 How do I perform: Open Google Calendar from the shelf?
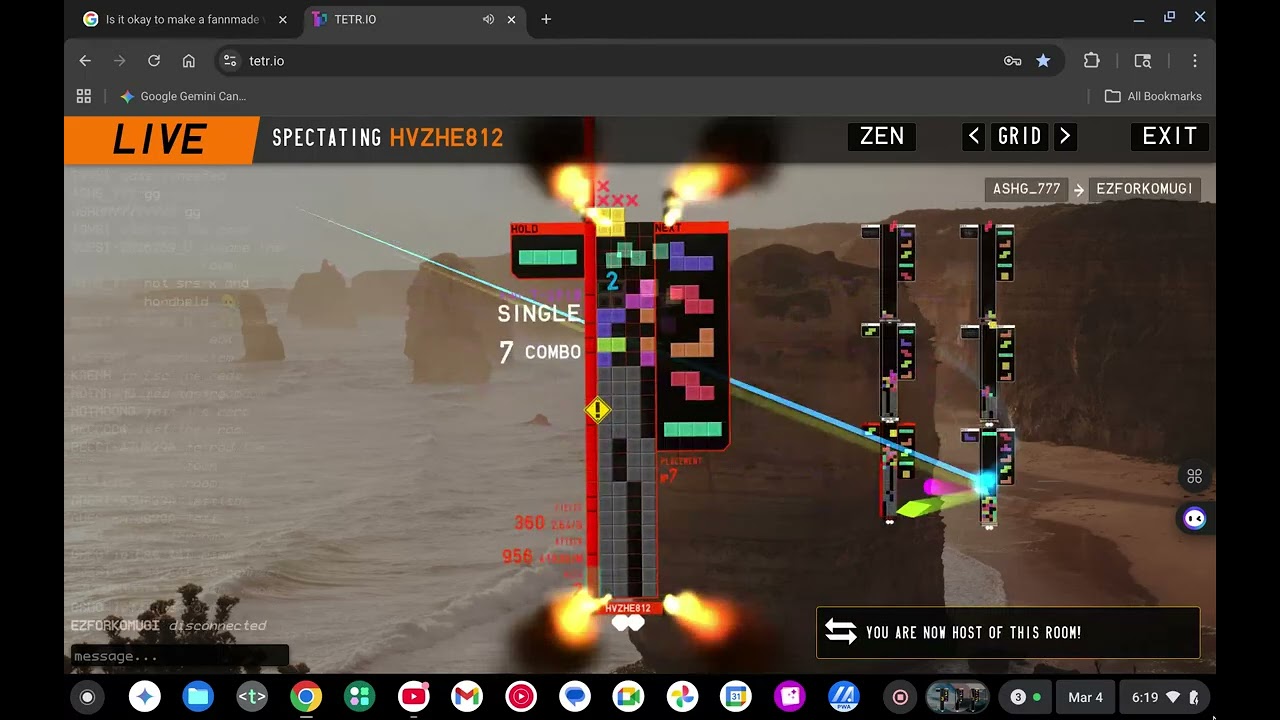(x=736, y=697)
